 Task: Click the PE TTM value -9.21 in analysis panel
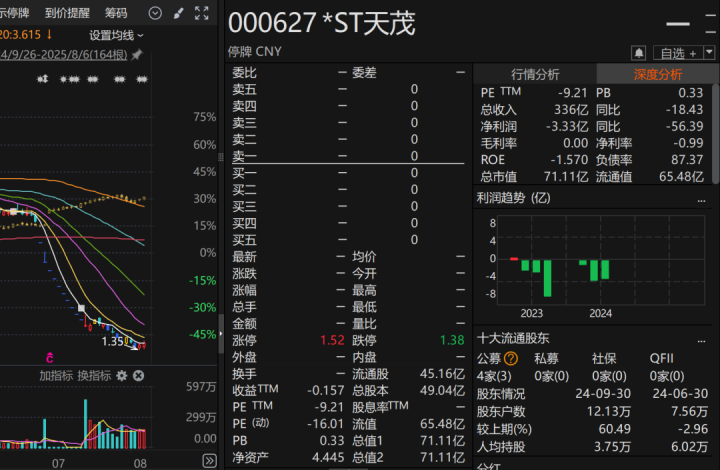click(x=573, y=93)
